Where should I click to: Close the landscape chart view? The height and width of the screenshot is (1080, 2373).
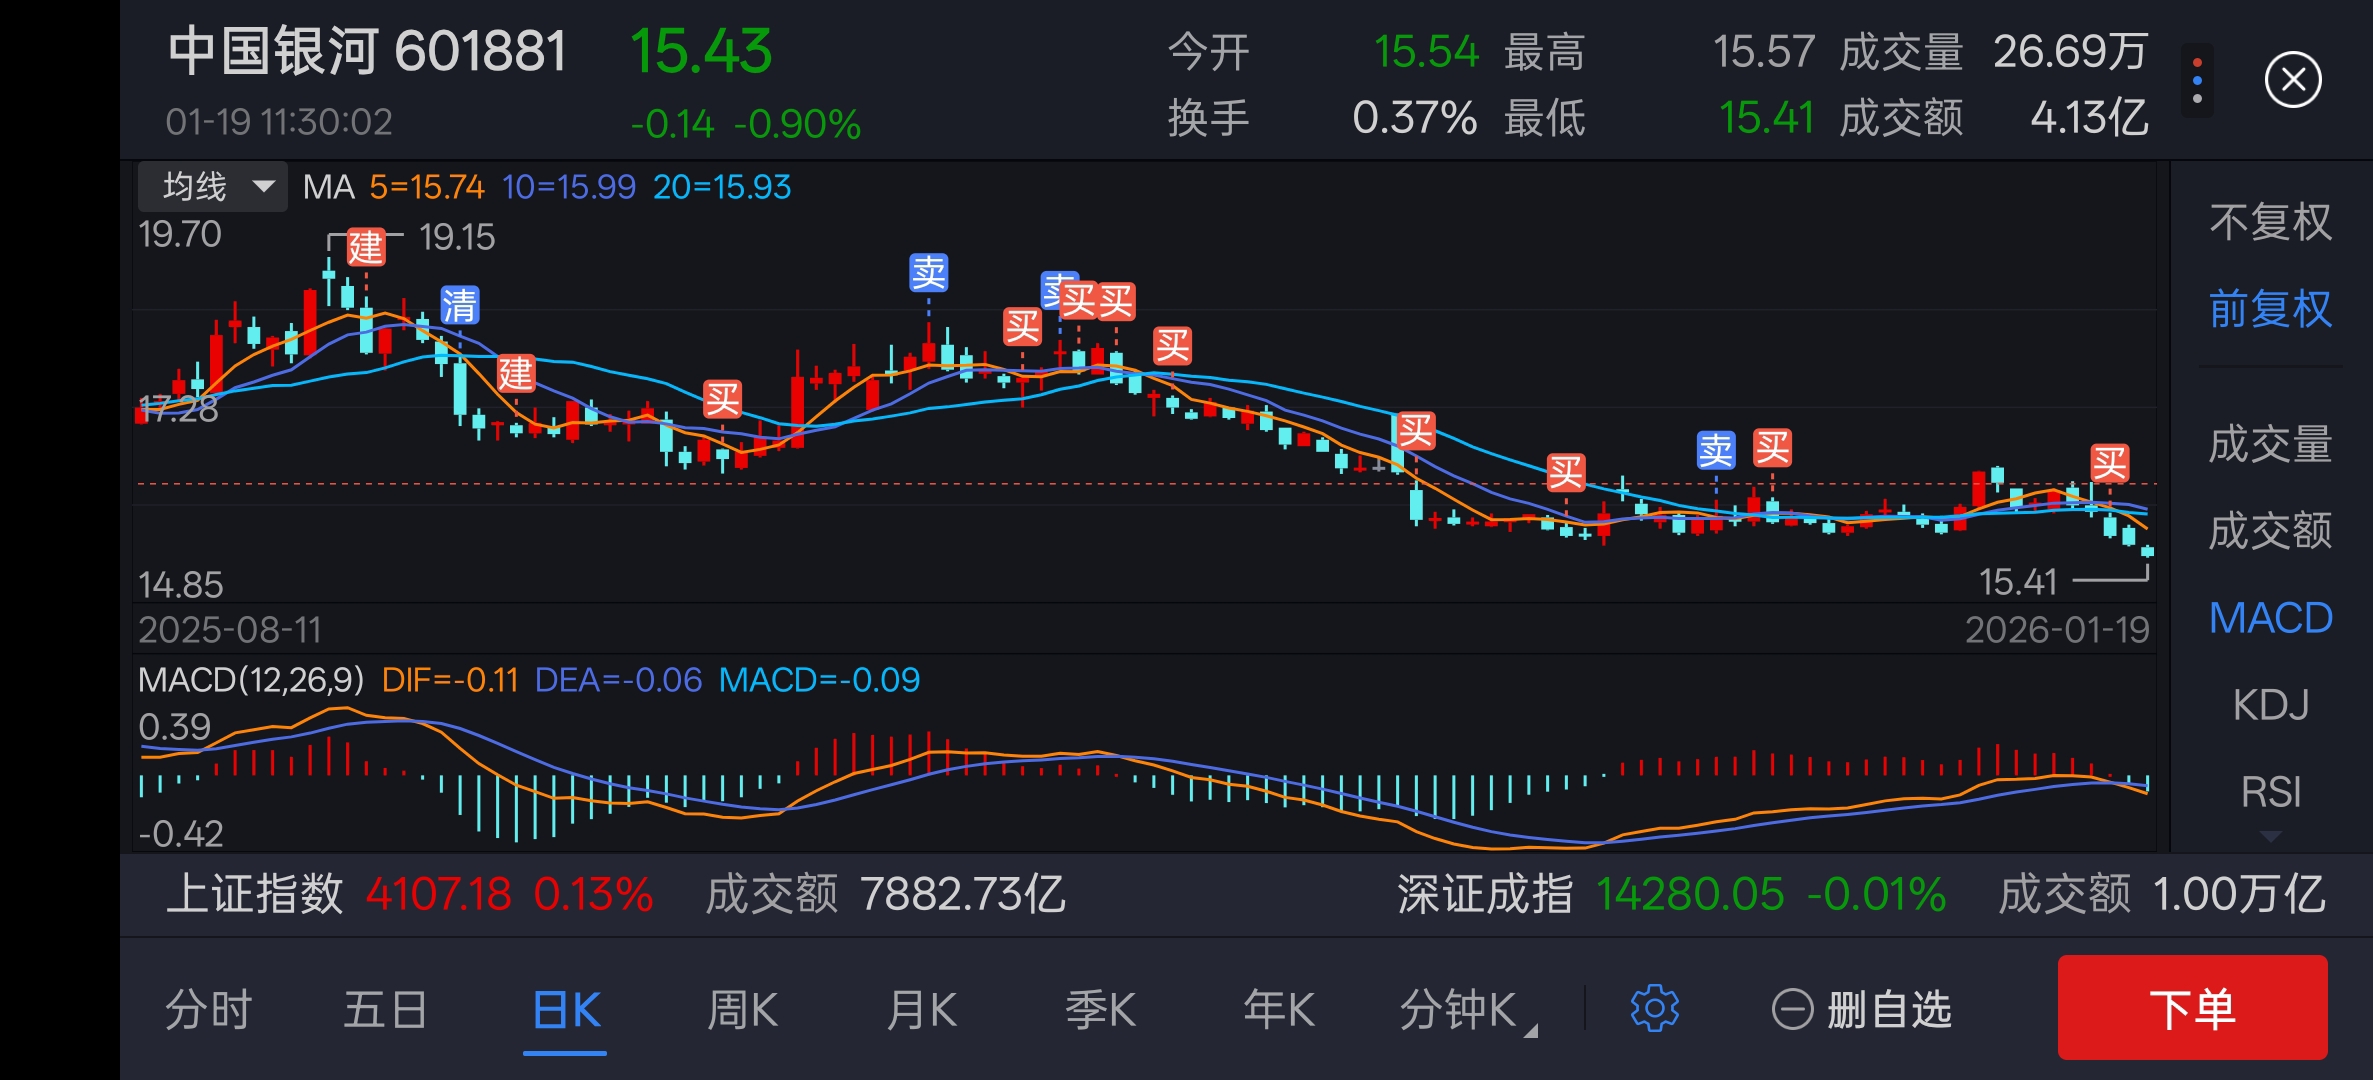(2292, 80)
